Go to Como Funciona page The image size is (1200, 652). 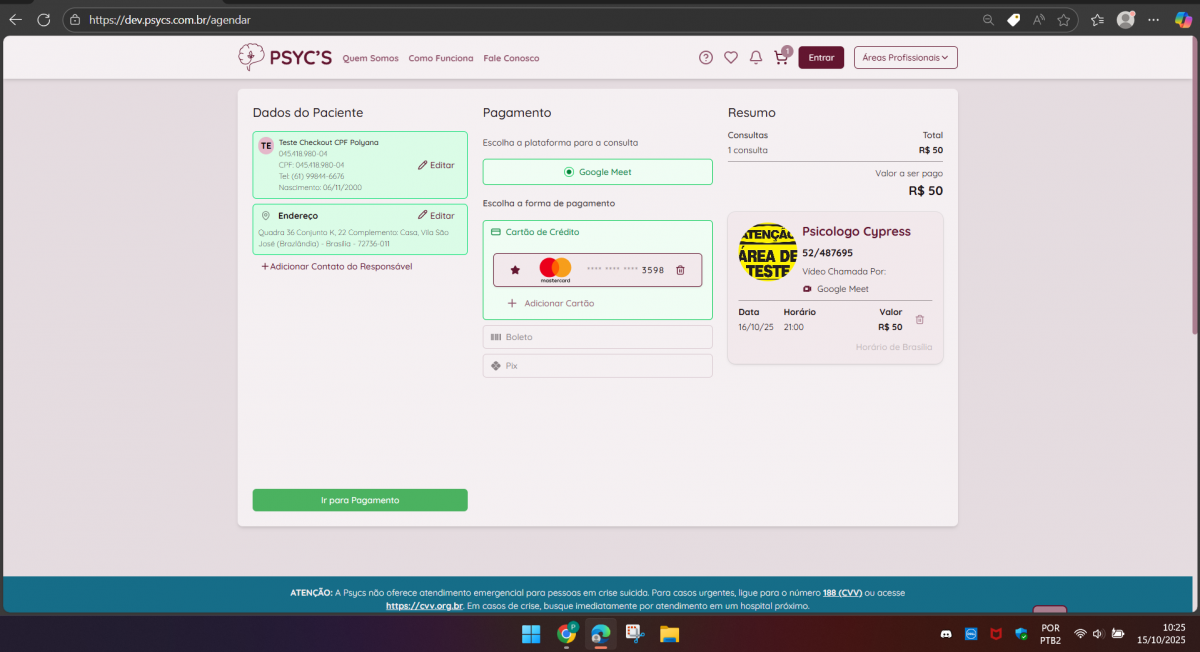point(441,58)
